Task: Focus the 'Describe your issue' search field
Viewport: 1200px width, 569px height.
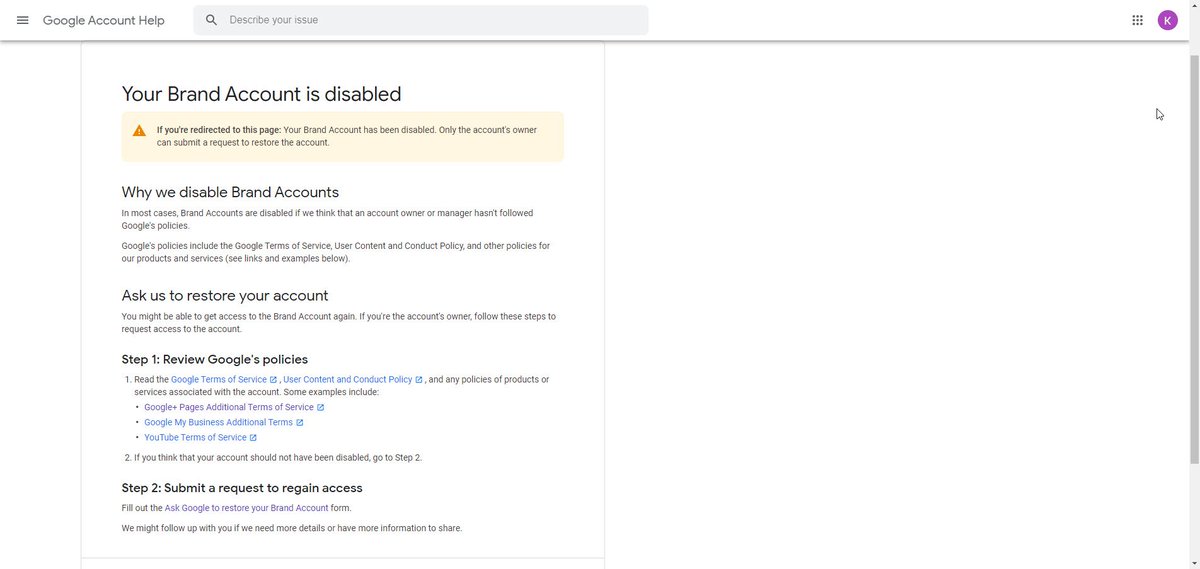Action: (x=420, y=20)
